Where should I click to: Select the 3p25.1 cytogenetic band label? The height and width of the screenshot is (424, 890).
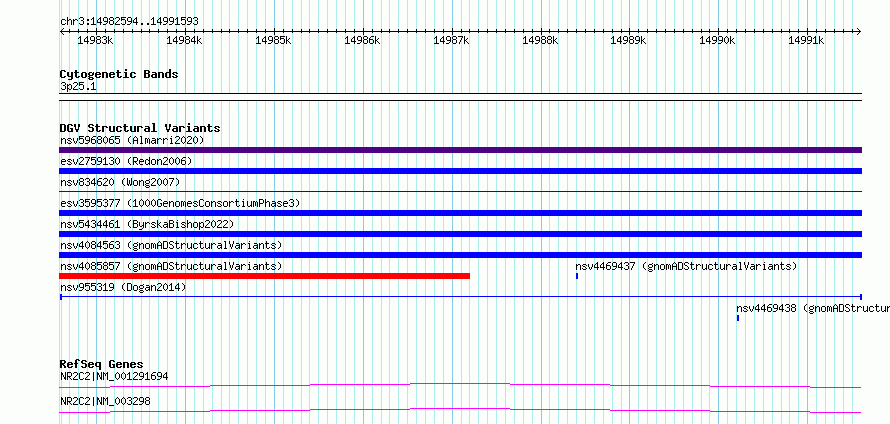[78, 86]
